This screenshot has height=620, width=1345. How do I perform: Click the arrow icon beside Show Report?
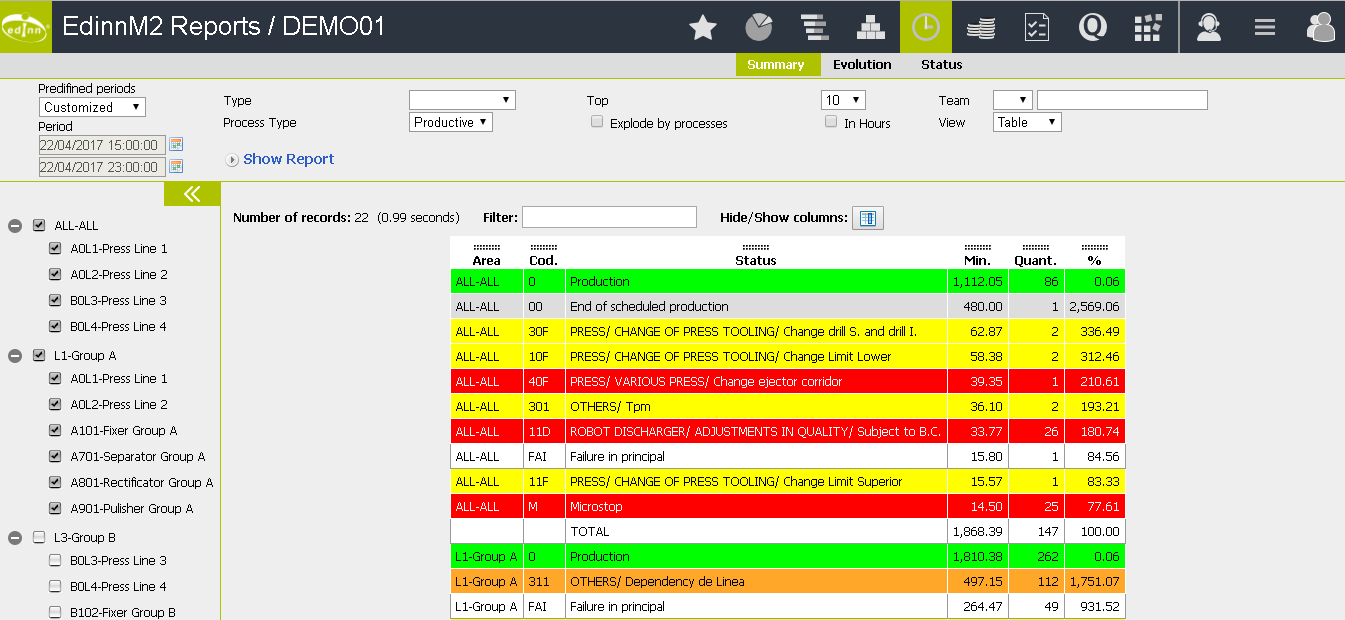pos(232,160)
